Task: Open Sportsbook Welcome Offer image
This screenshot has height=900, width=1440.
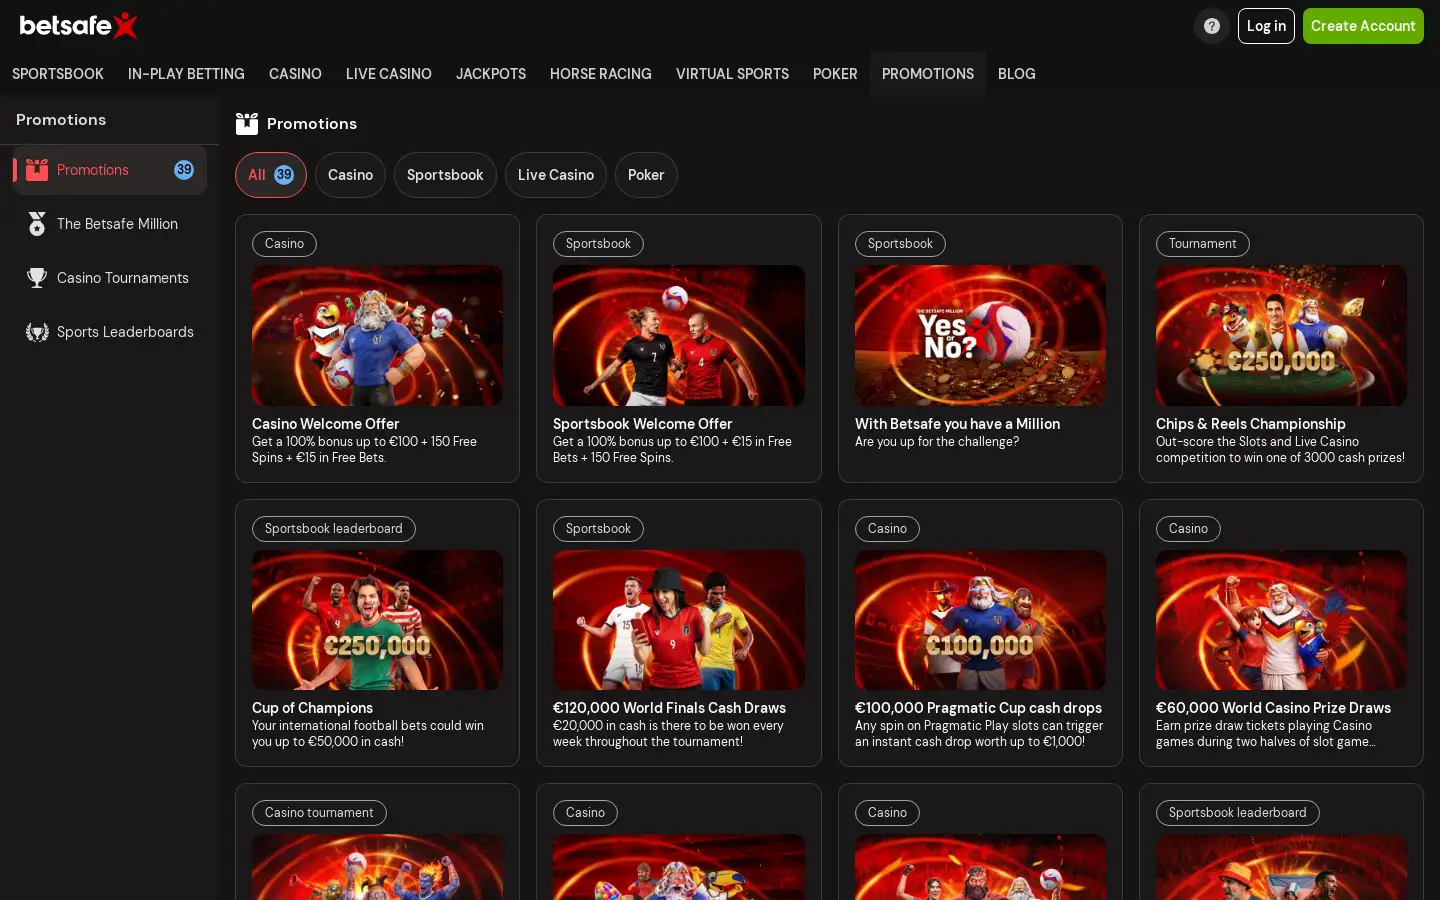Action: tap(679, 335)
